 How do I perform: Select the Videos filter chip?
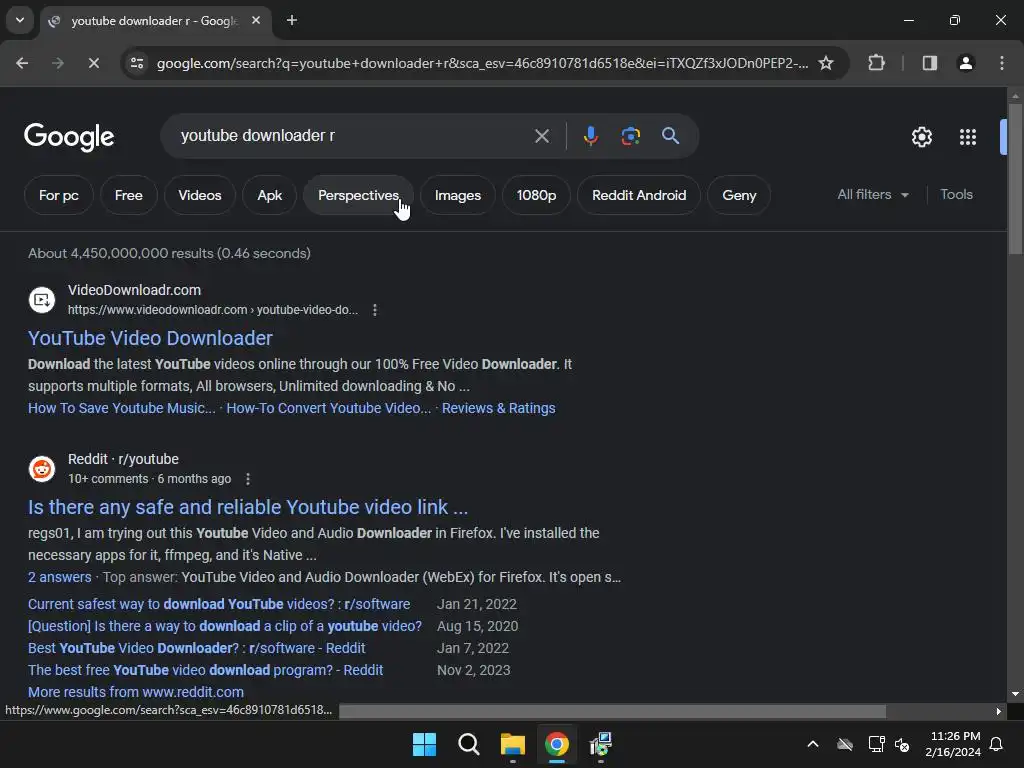point(200,195)
